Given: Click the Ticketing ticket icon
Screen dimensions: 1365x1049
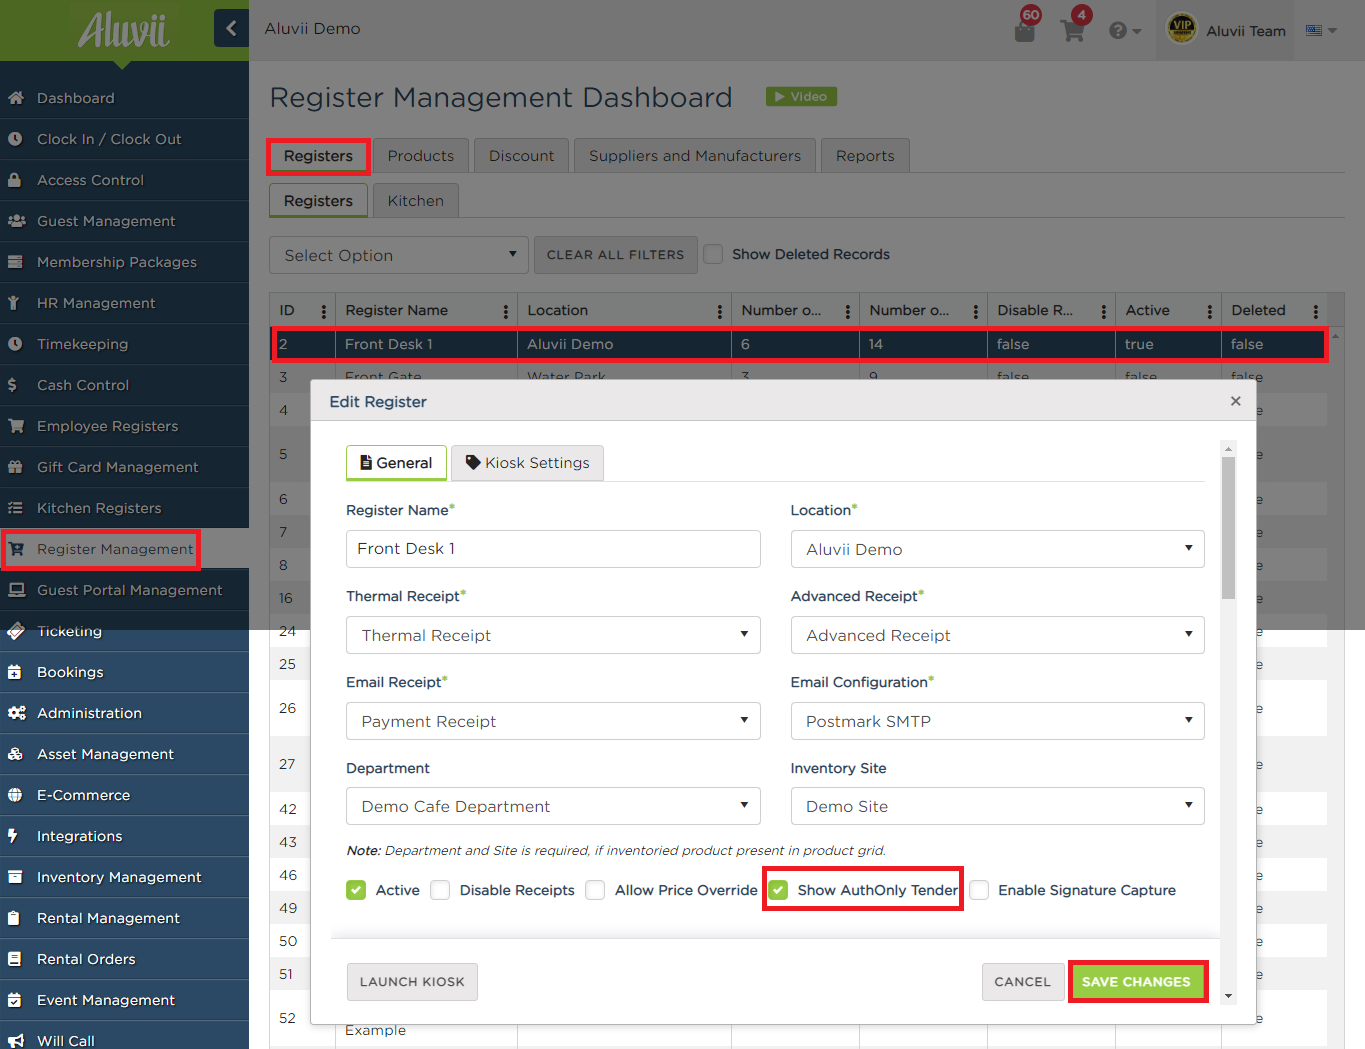Looking at the screenshot, I should point(16,631).
